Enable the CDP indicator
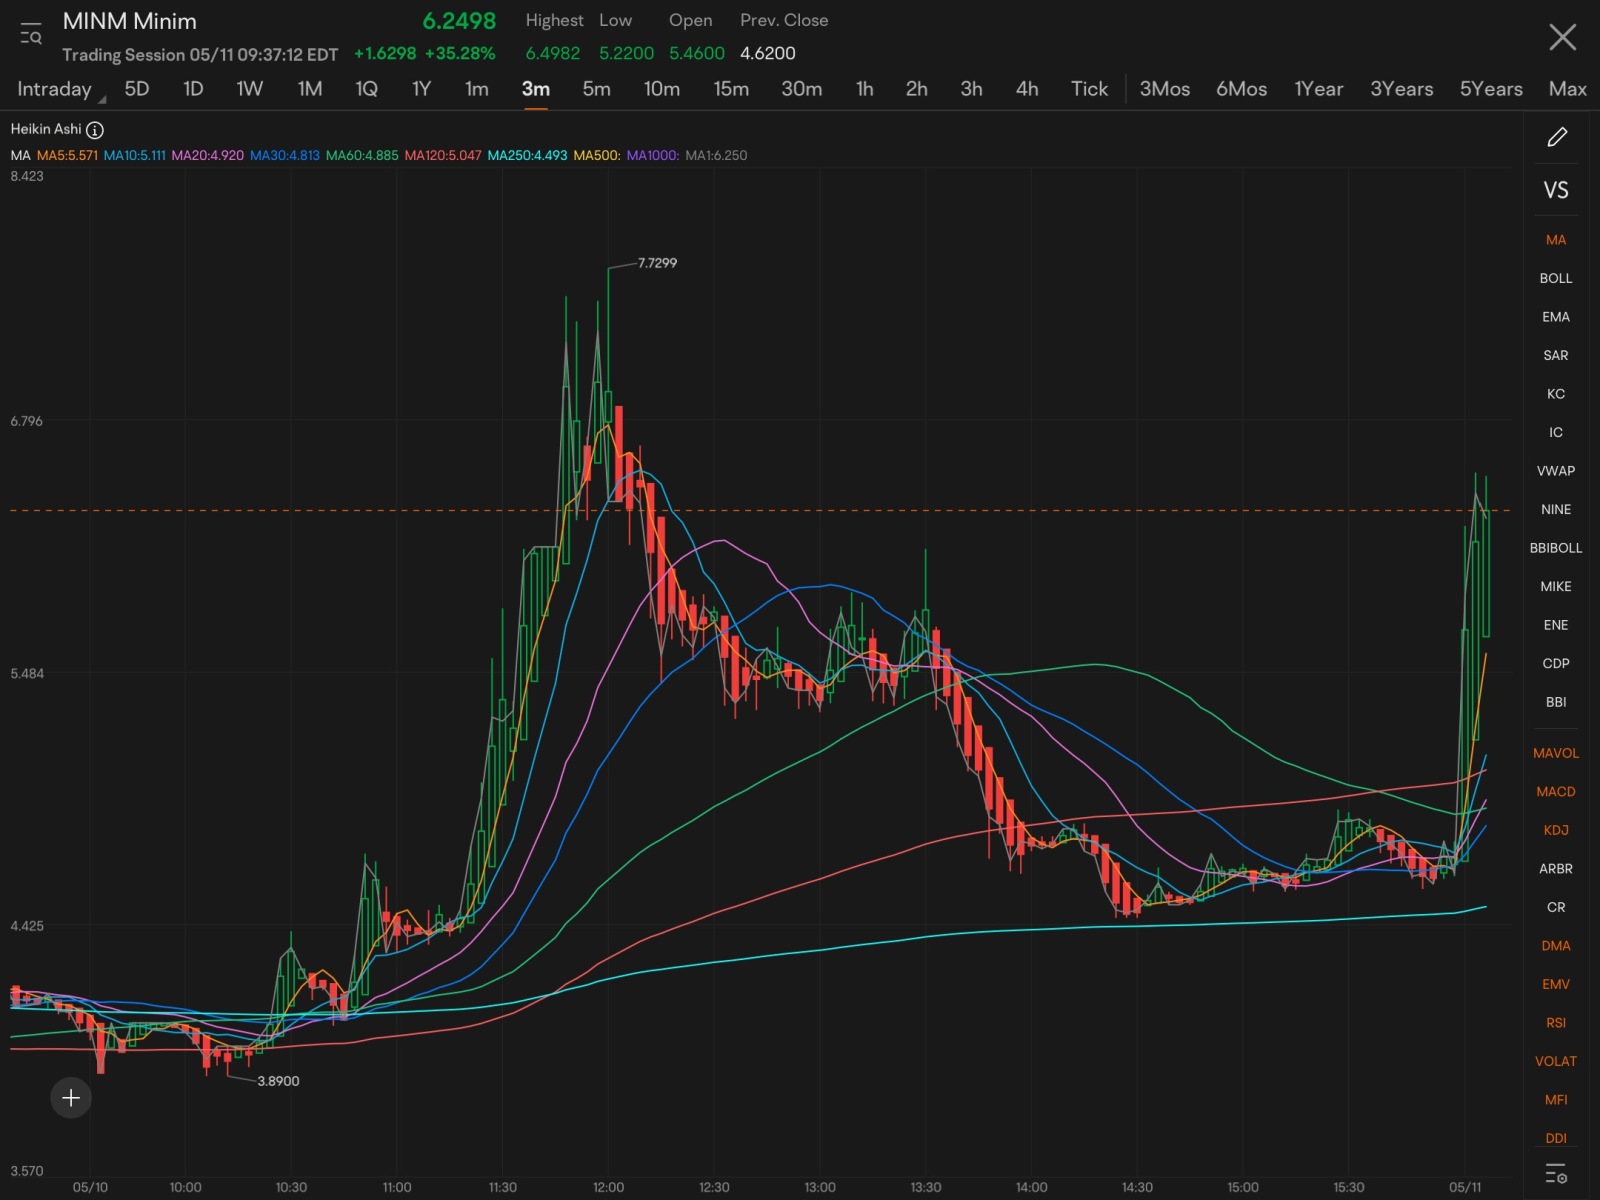The width and height of the screenshot is (1600, 1200). pos(1556,663)
